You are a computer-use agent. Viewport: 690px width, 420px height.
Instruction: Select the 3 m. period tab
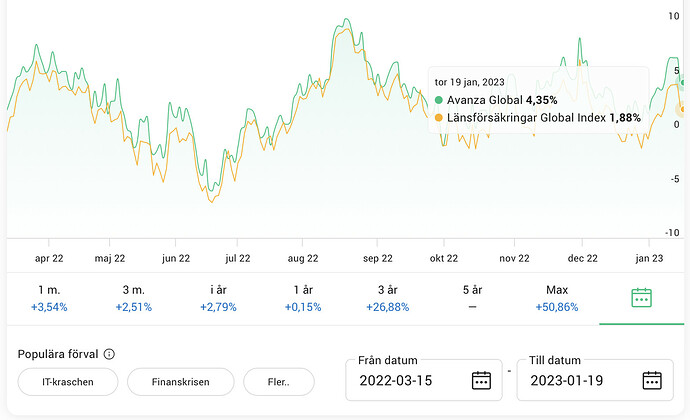(x=133, y=298)
